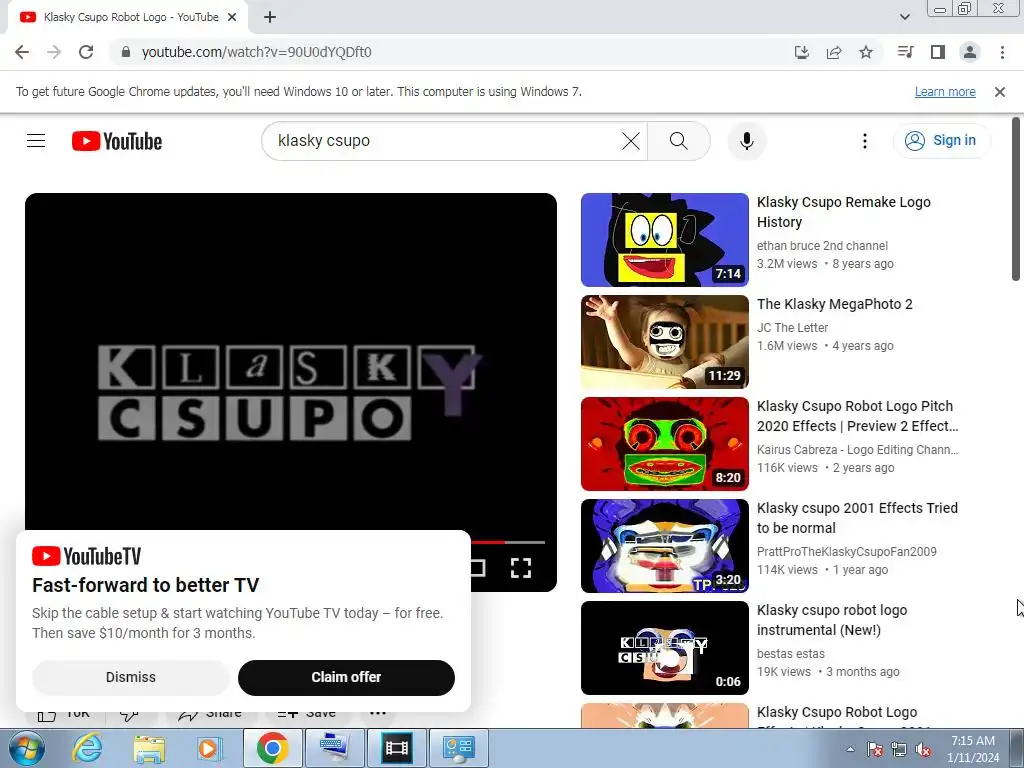
Task: Click the Sign in button
Action: pyautogui.click(x=941, y=140)
